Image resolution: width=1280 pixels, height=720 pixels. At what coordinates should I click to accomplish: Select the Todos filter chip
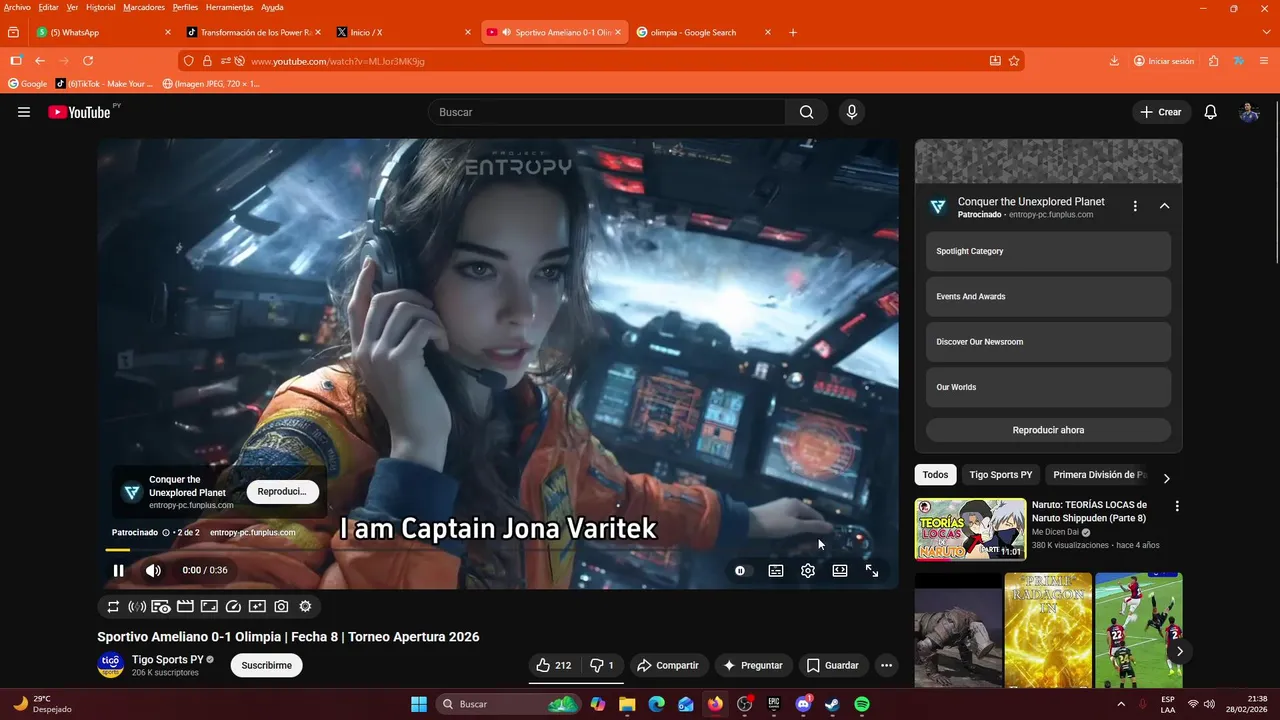[x=935, y=475]
